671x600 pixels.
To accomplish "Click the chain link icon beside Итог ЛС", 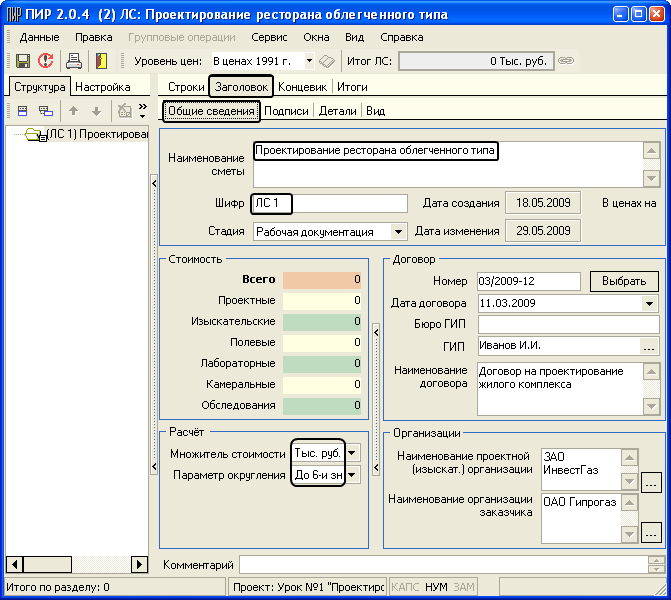I will [566, 61].
